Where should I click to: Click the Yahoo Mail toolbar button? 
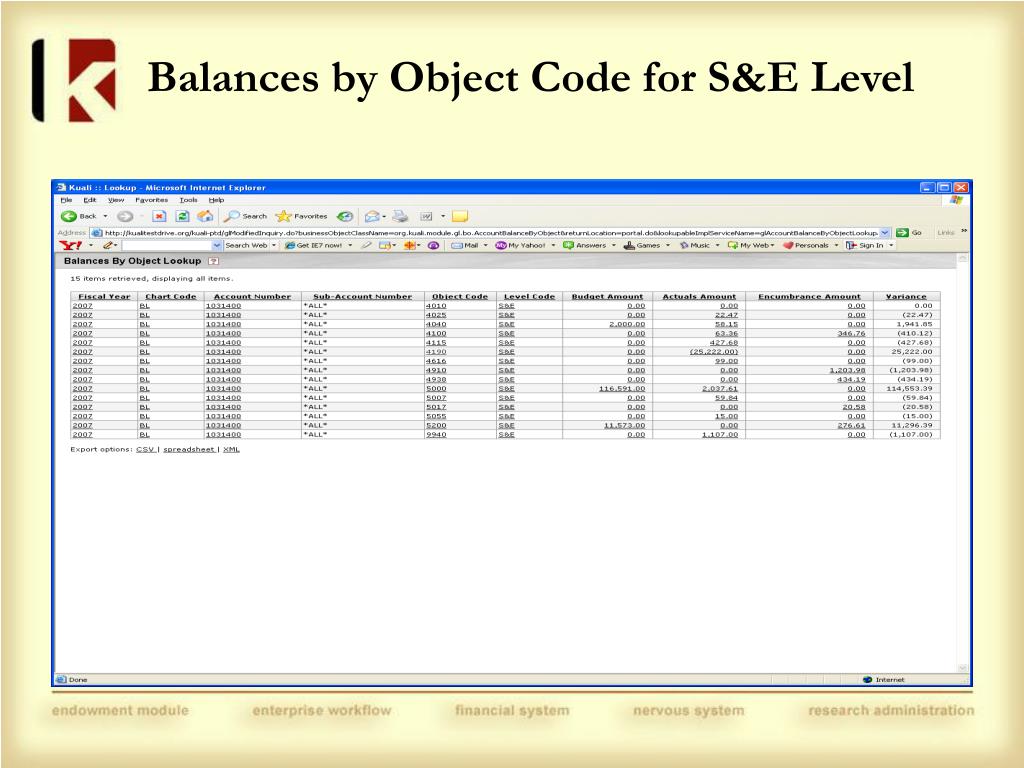click(465, 245)
